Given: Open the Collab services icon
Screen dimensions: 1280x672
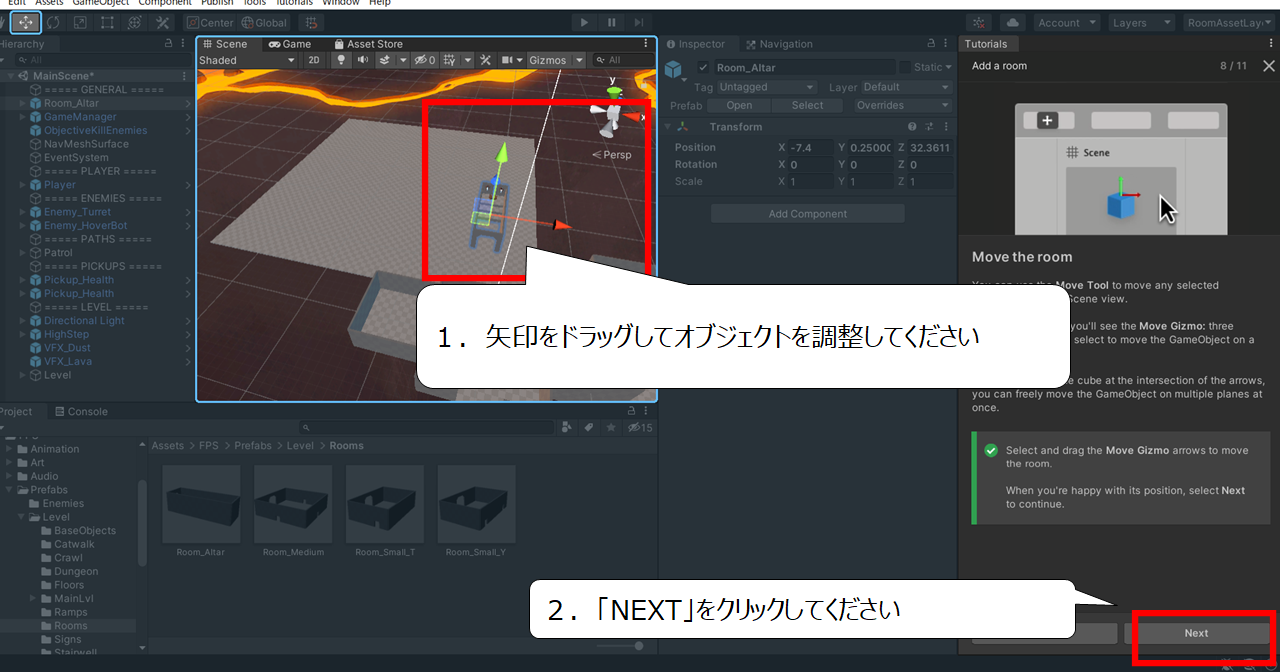Looking at the screenshot, I should [979, 22].
